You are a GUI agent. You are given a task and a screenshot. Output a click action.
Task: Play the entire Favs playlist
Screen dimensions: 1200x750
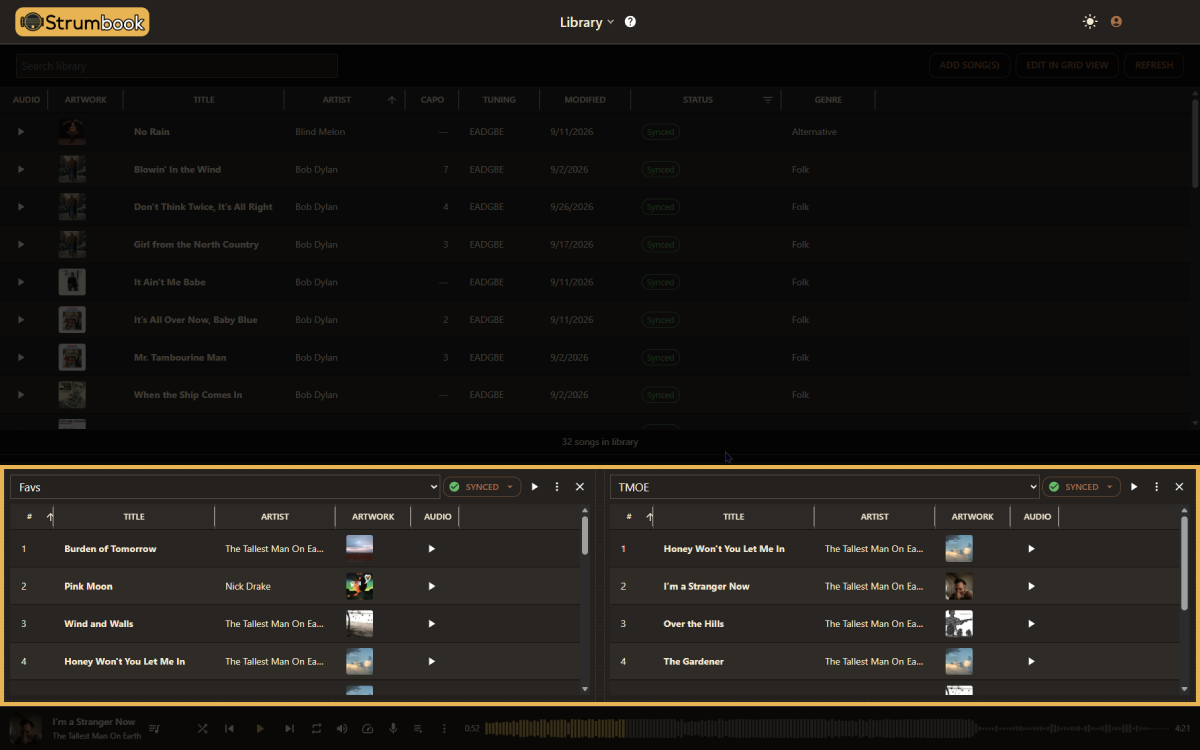pos(535,487)
